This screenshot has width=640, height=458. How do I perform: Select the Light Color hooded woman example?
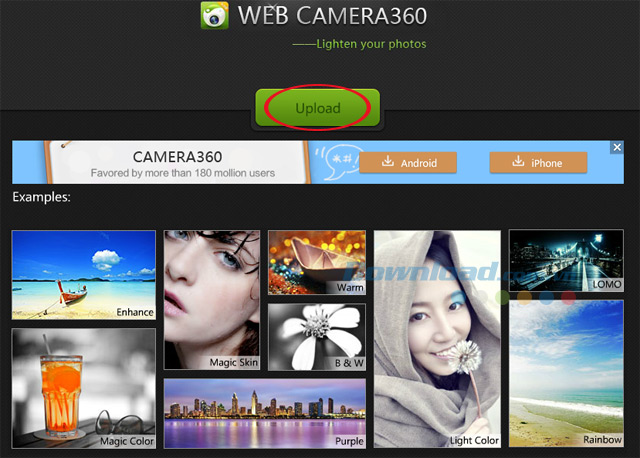point(437,339)
